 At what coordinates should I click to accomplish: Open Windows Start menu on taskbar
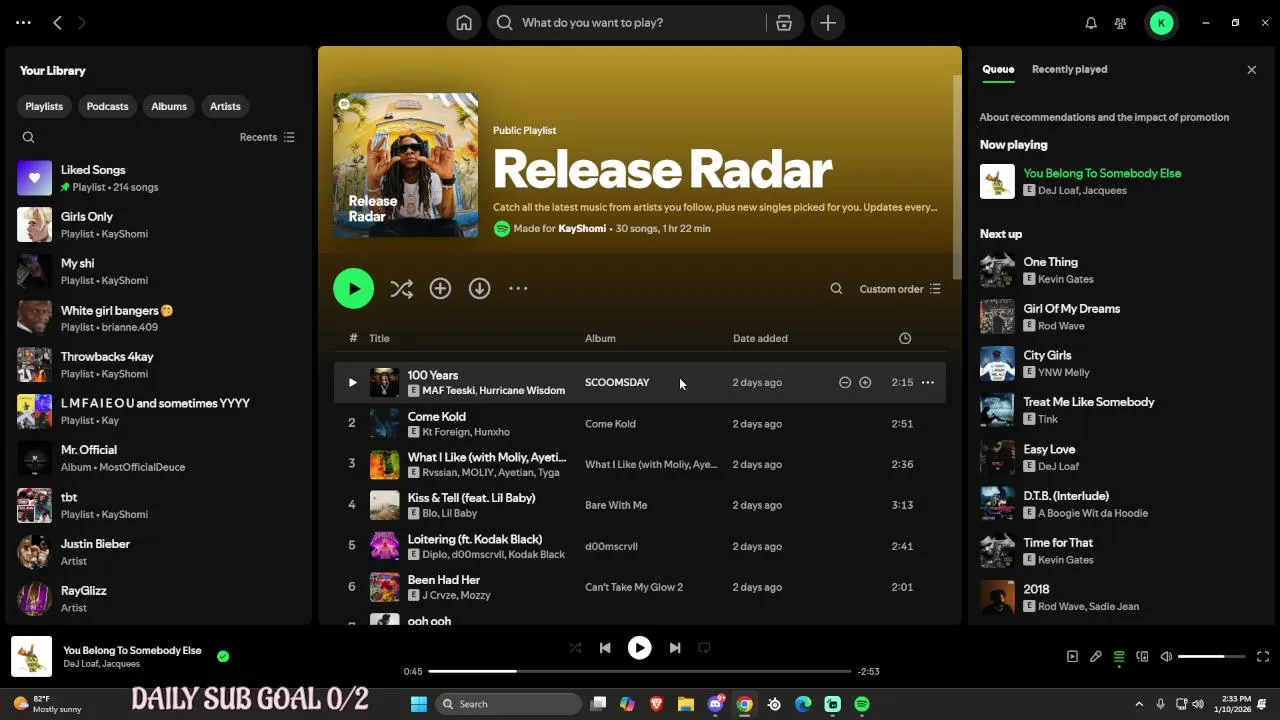[419, 704]
